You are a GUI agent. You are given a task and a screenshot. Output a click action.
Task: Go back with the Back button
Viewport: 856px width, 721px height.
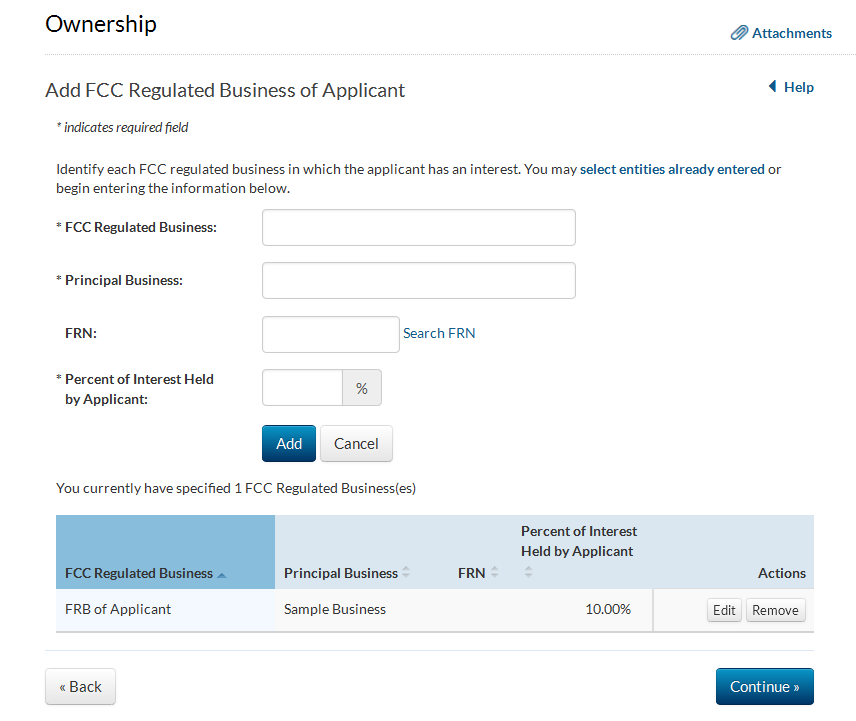(80, 686)
